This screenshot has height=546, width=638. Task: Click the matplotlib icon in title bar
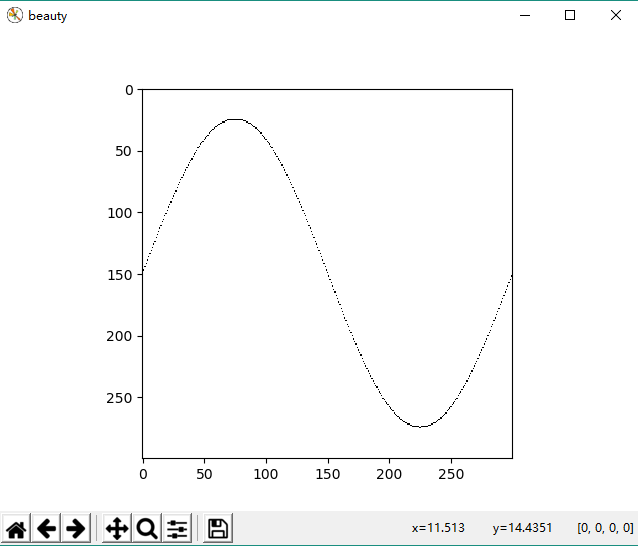click(15, 15)
